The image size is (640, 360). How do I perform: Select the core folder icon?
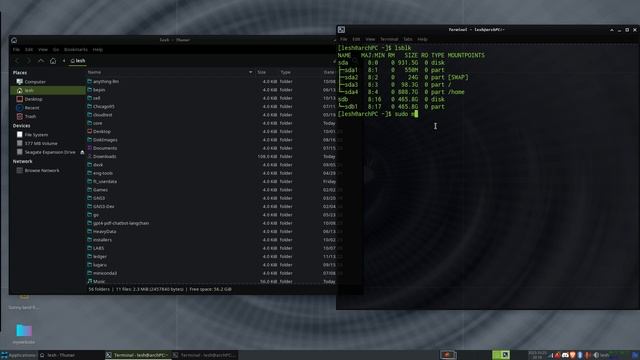pyautogui.click(x=90, y=123)
